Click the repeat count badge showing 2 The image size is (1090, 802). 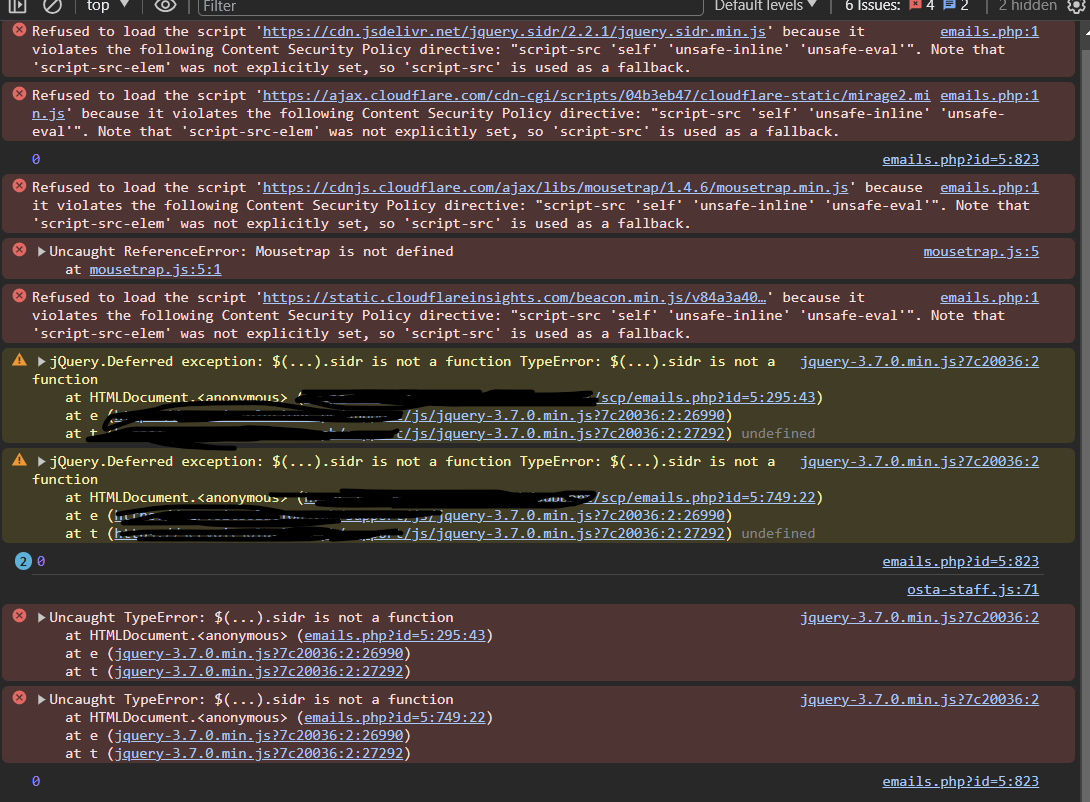point(23,561)
